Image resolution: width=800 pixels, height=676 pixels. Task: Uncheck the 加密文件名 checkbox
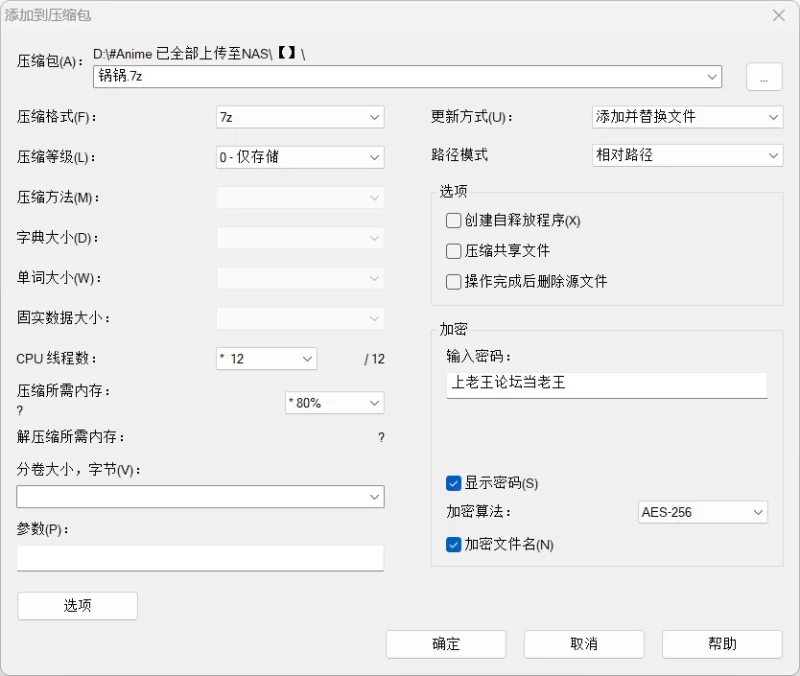point(453,545)
